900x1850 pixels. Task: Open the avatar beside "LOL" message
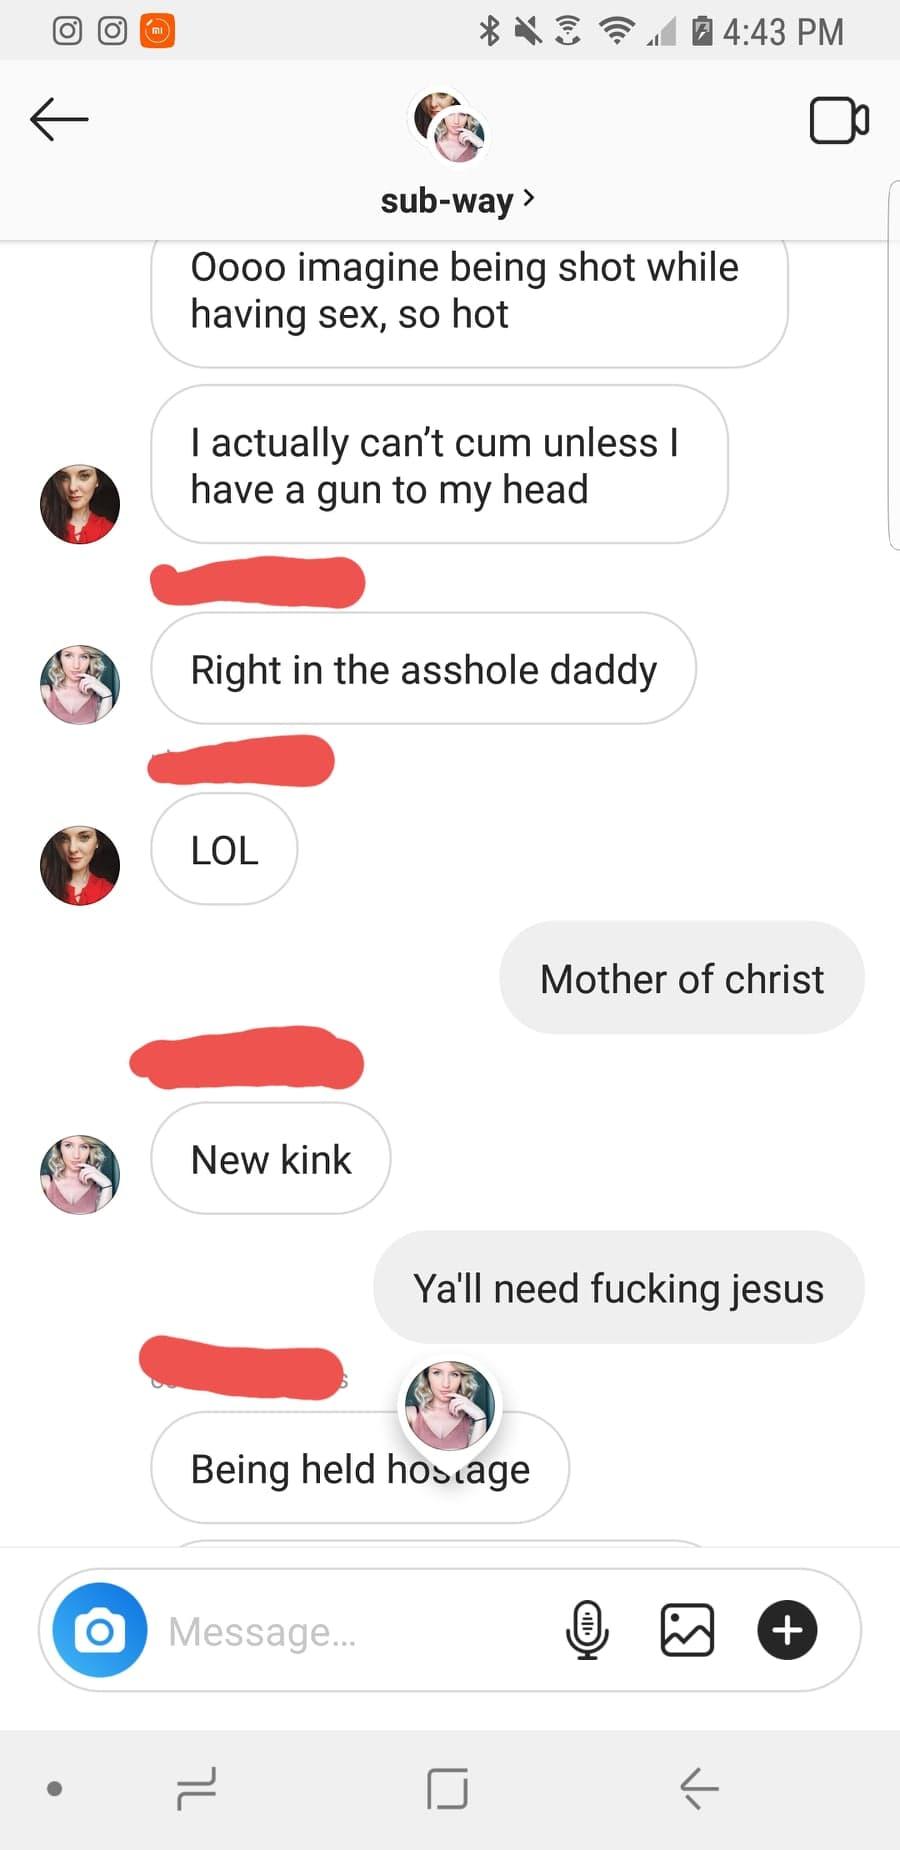click(x=80, y=865)
